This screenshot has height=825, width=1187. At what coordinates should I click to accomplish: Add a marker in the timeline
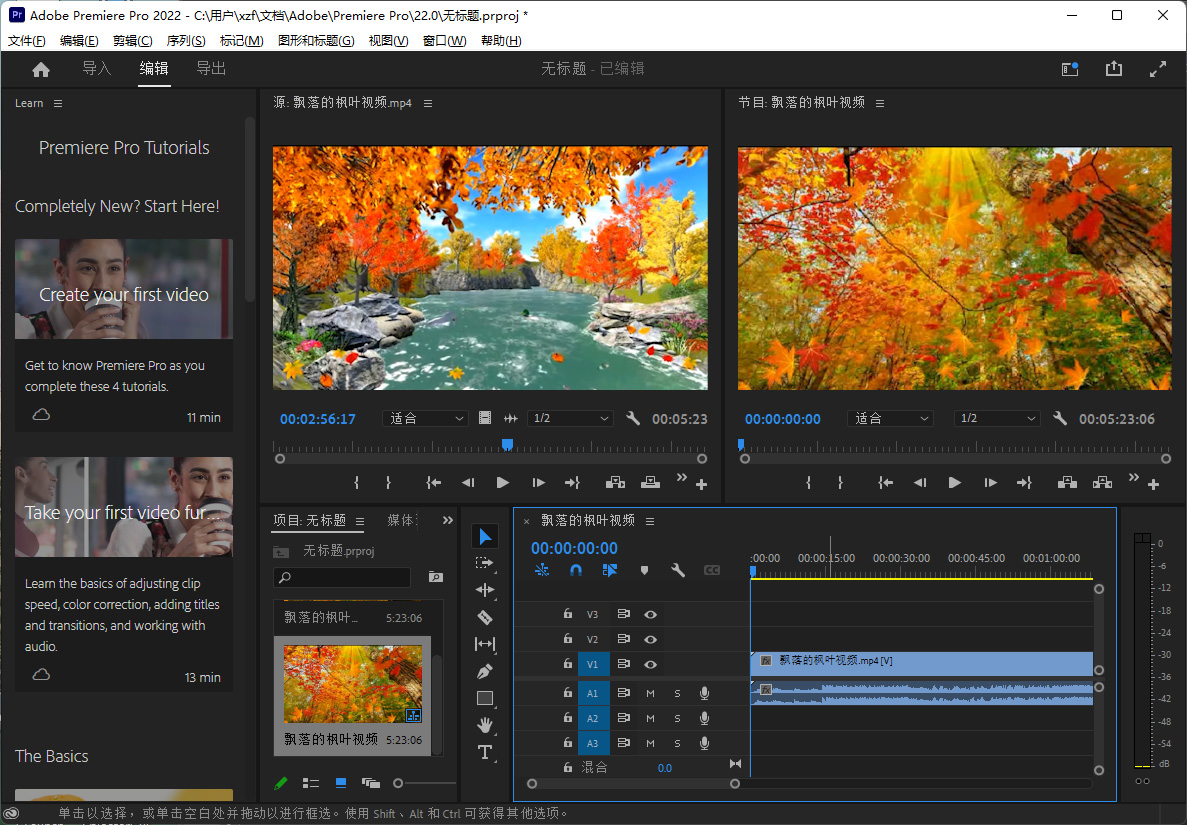pos(644,570)
